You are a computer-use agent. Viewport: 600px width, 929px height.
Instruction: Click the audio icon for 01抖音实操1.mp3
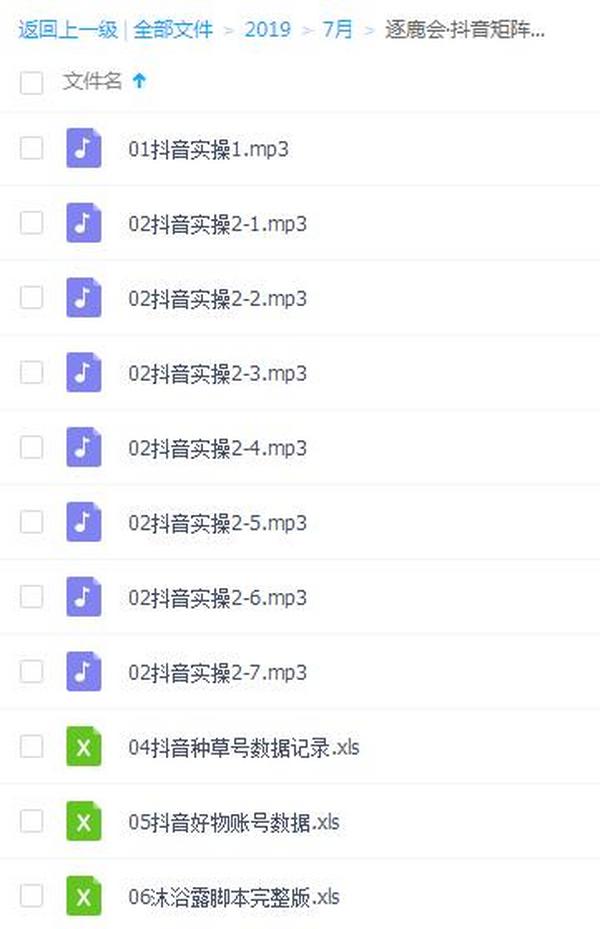tap(84, 149)
